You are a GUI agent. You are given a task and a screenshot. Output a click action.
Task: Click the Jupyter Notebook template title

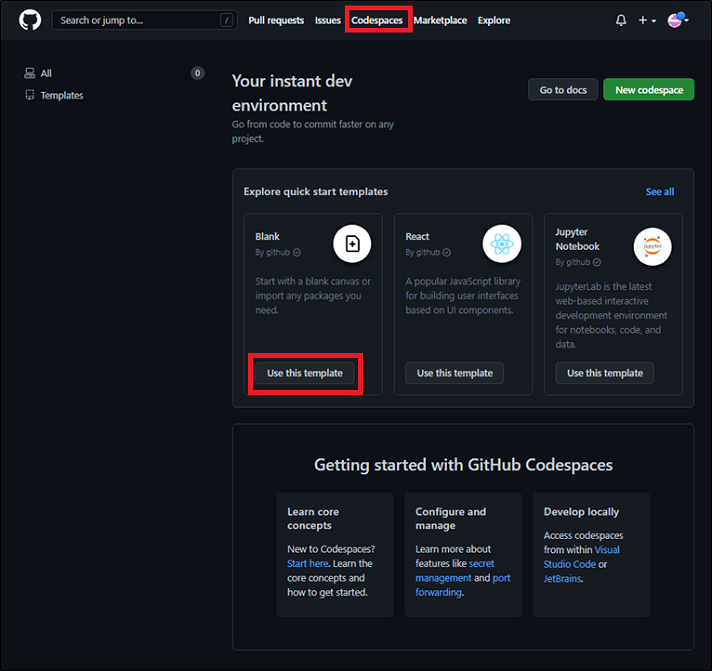578,239
